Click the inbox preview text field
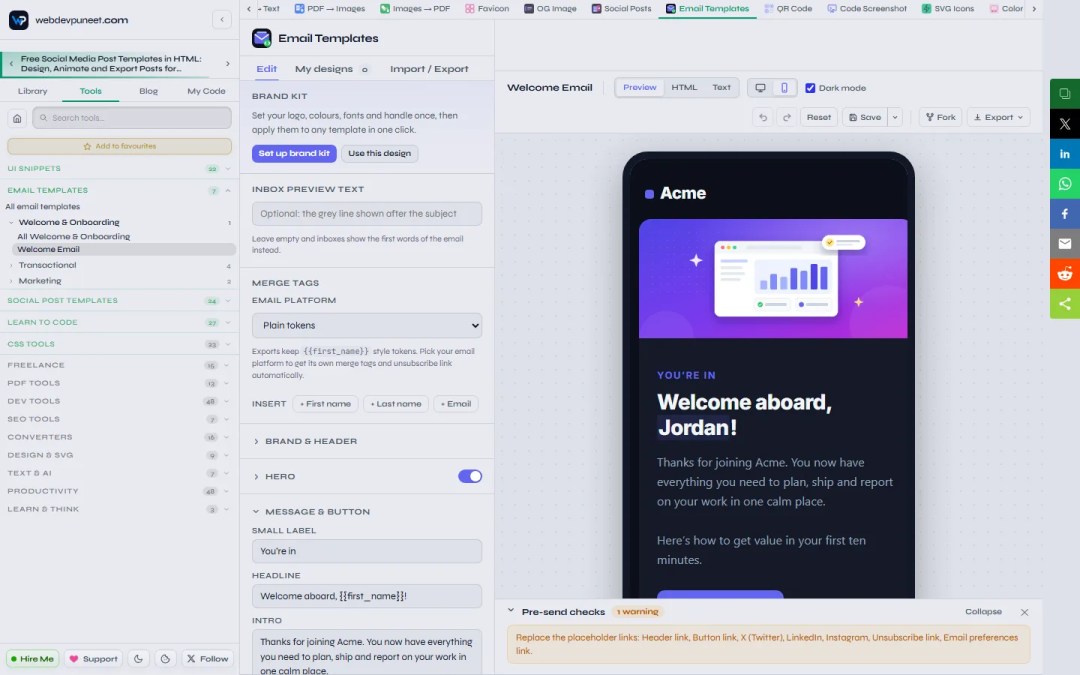Screen dimensions: 1080x675 [367, 214]
